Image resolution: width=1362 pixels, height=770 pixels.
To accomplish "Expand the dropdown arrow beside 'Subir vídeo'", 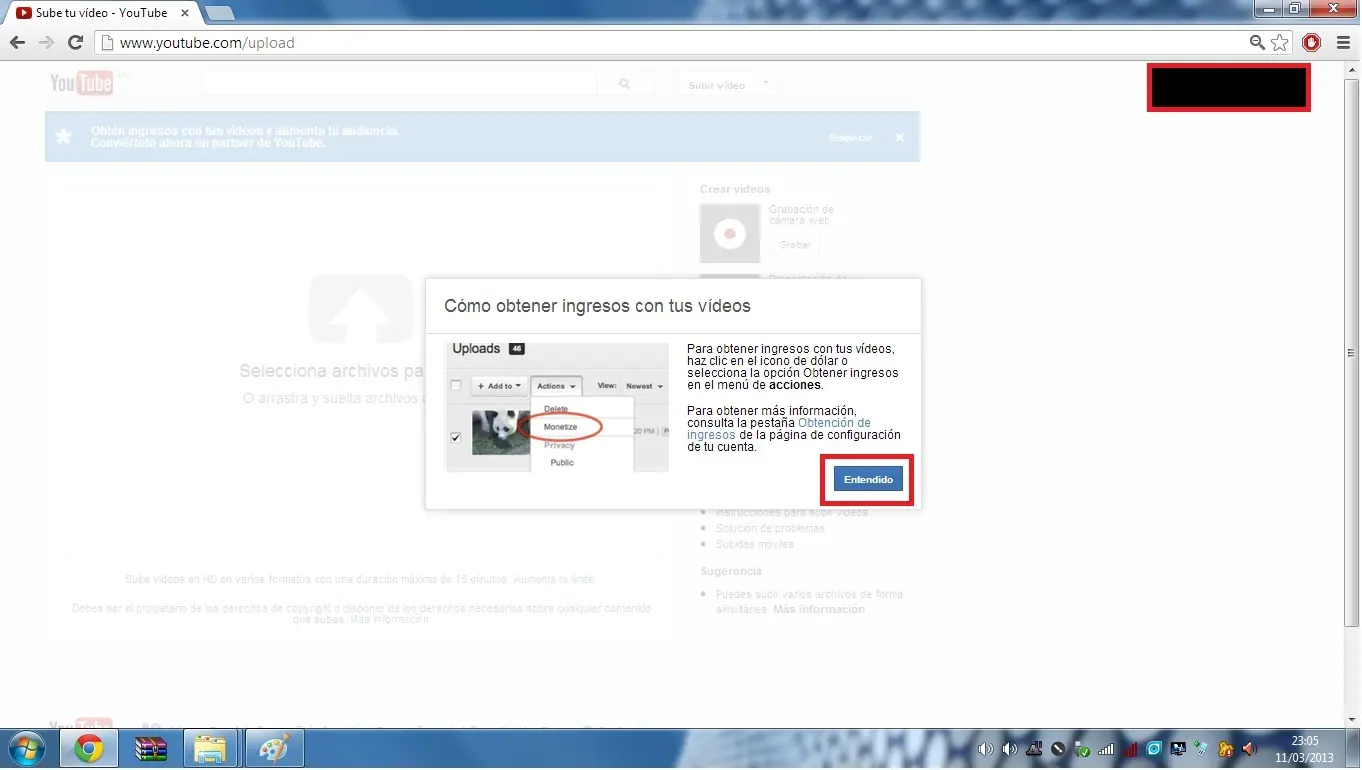I will 766,84.
